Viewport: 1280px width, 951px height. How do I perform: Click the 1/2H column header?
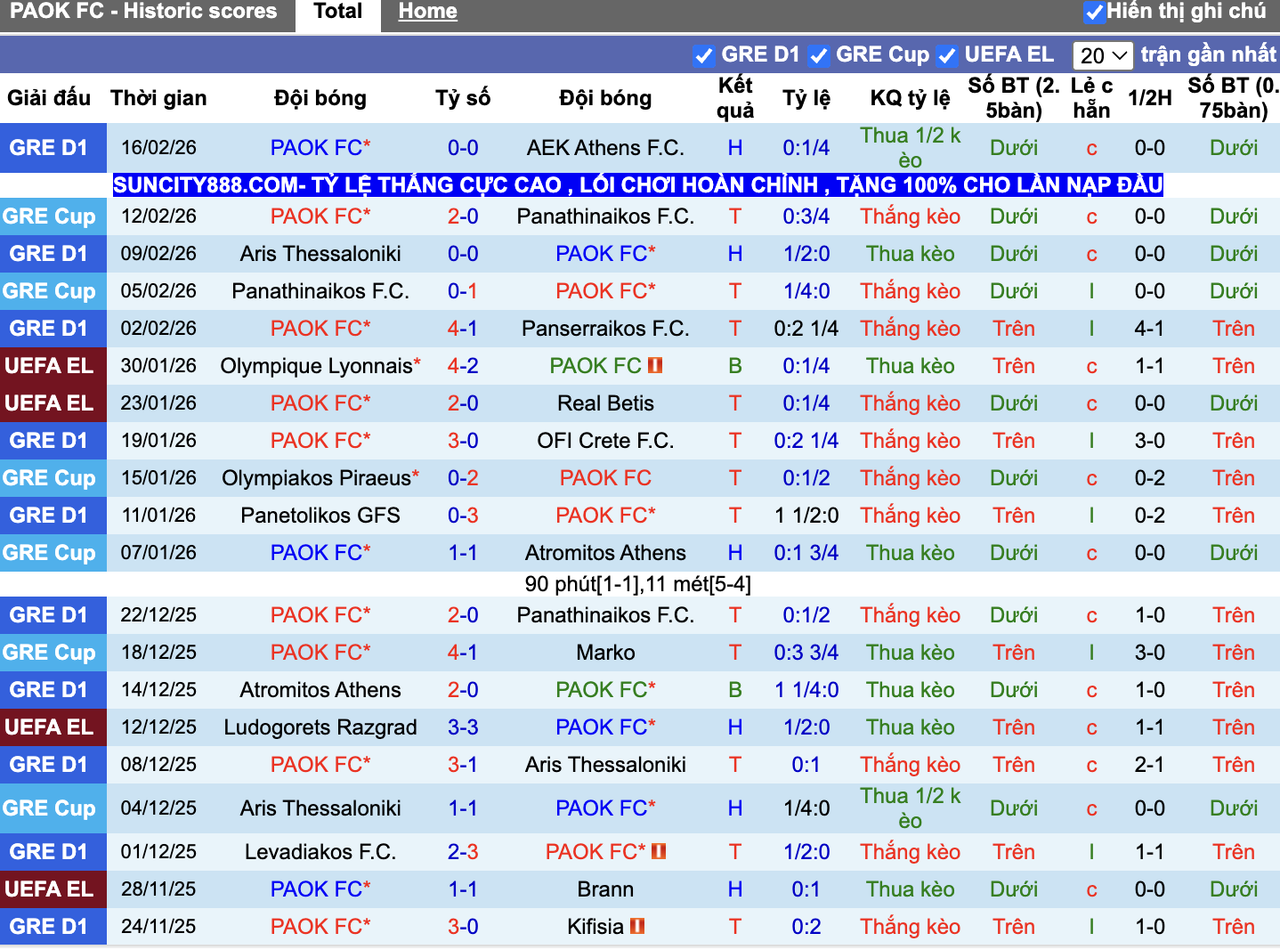tap(1149, 98)
